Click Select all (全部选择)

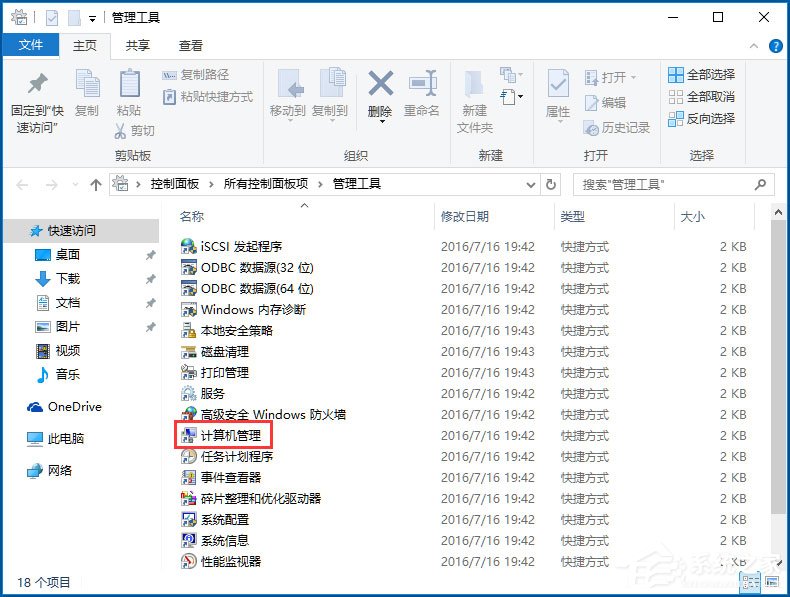coord(701,75)
